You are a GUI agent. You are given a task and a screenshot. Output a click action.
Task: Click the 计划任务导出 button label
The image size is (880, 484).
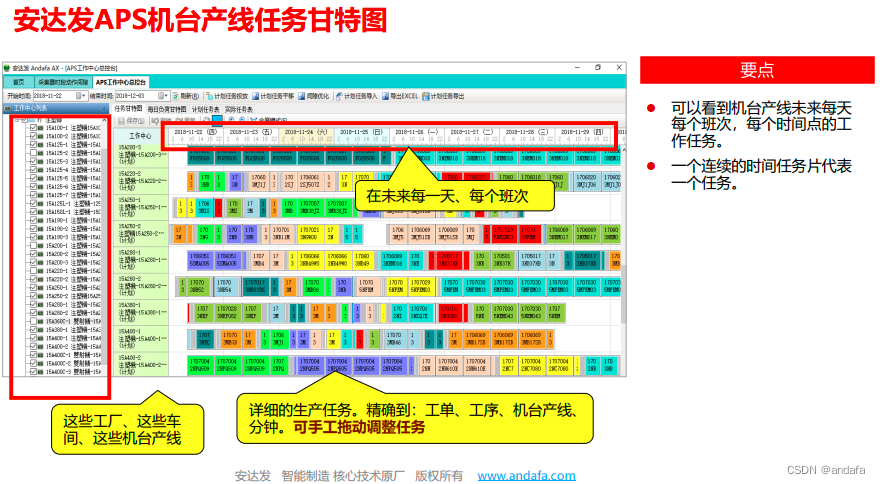447,97
